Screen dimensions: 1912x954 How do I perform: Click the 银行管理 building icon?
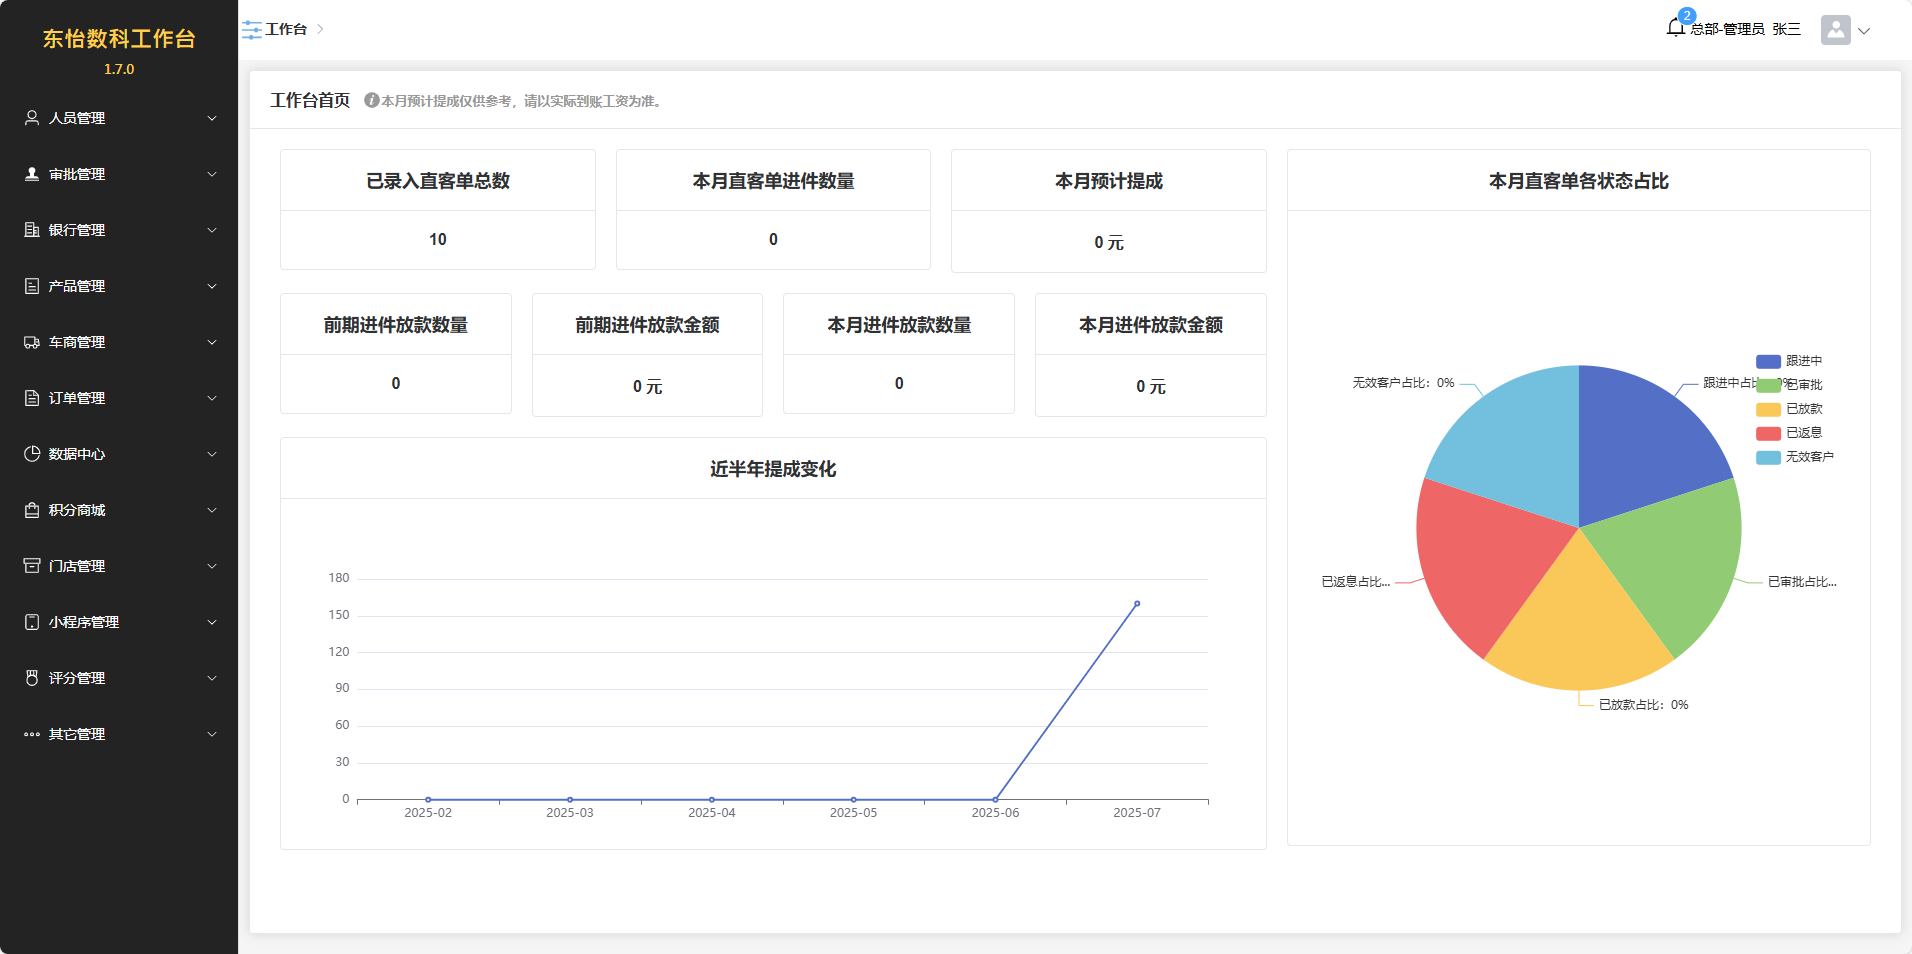coord(32,230)
